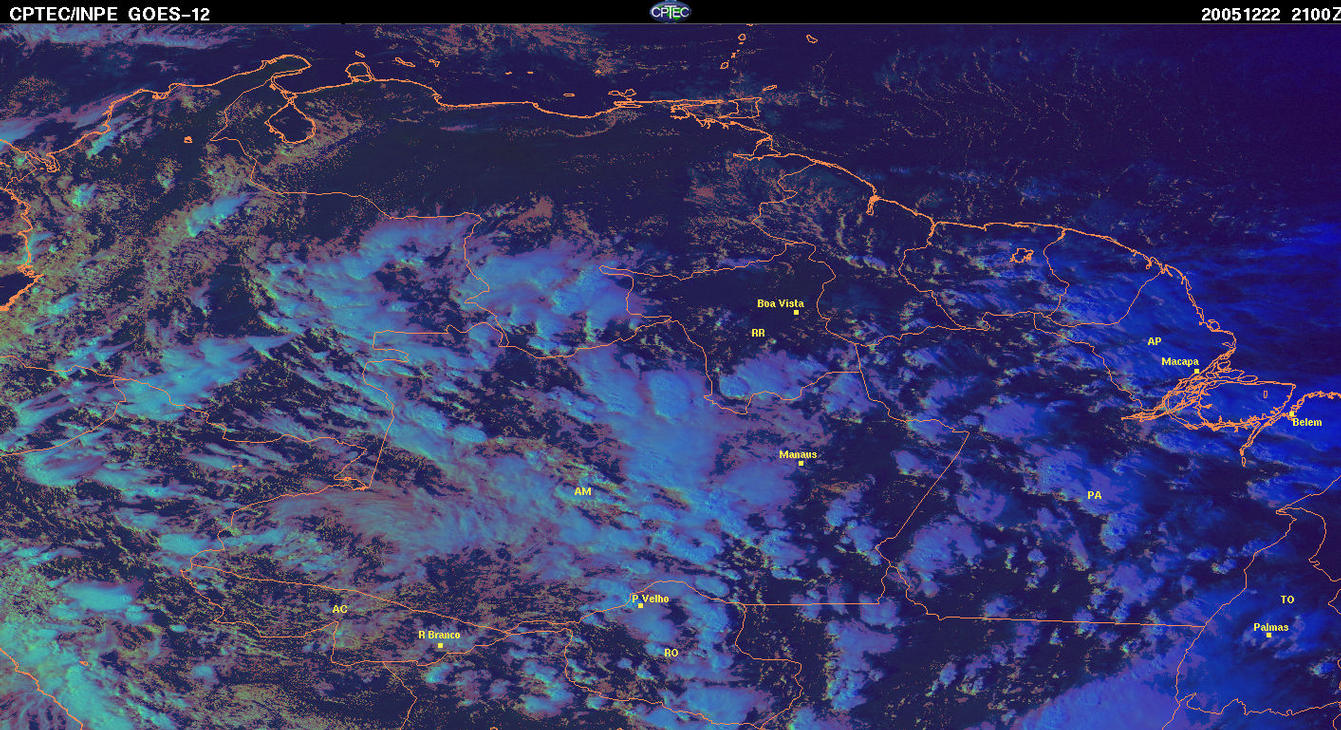The width and height of the screenshot is (1341, 730).
Task: Click the PA state label
Action: click(1094, 495)
